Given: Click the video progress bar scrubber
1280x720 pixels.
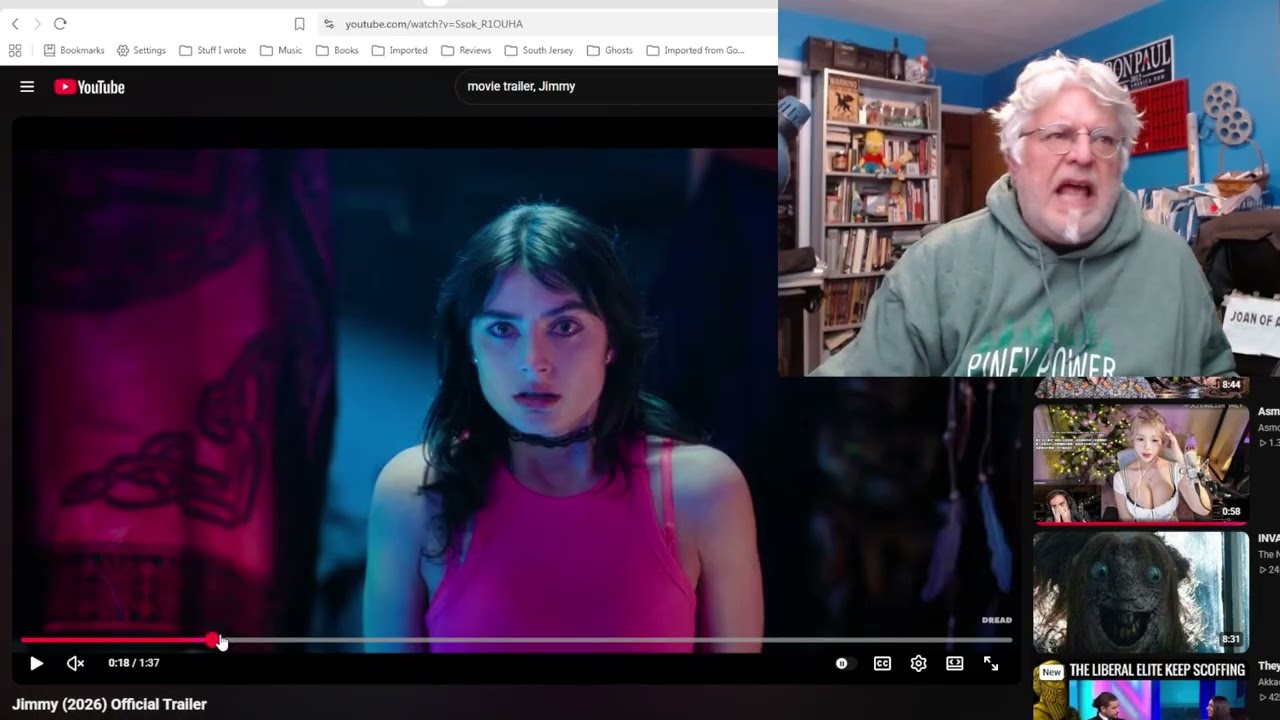Looking at the screenshot, I should [214, 640].
